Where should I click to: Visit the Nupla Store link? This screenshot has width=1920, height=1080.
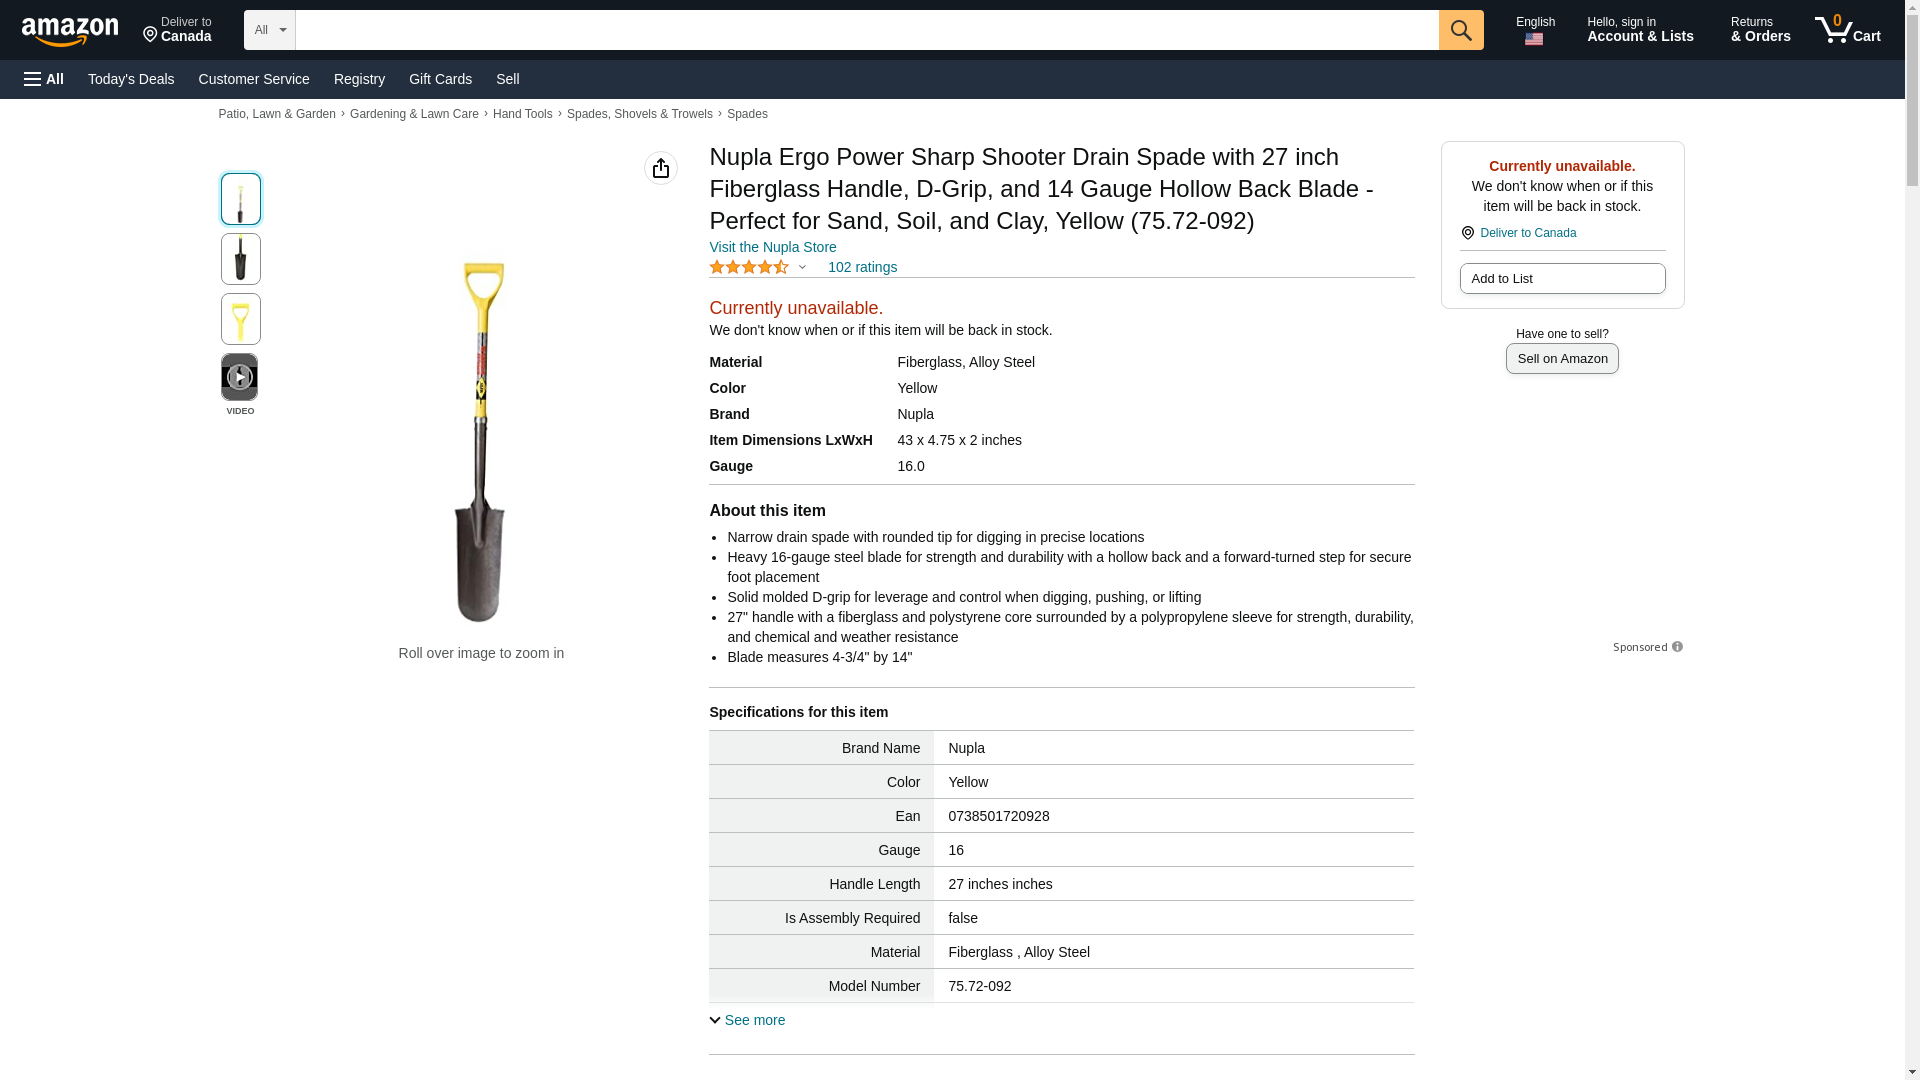(x=772, y=247)
